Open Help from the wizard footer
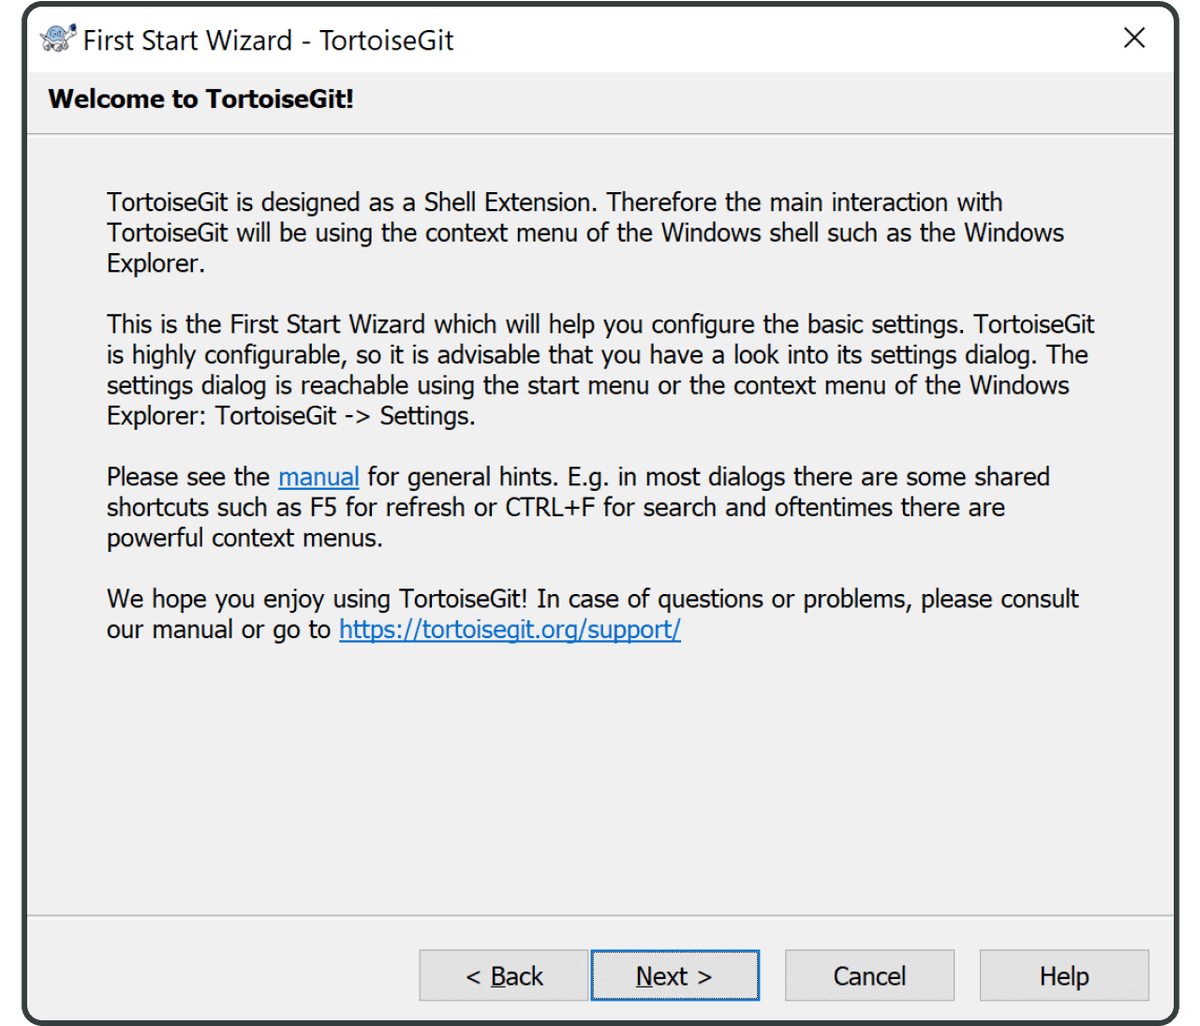This screenshot has height=1026, width=1200. [1063, 975]
